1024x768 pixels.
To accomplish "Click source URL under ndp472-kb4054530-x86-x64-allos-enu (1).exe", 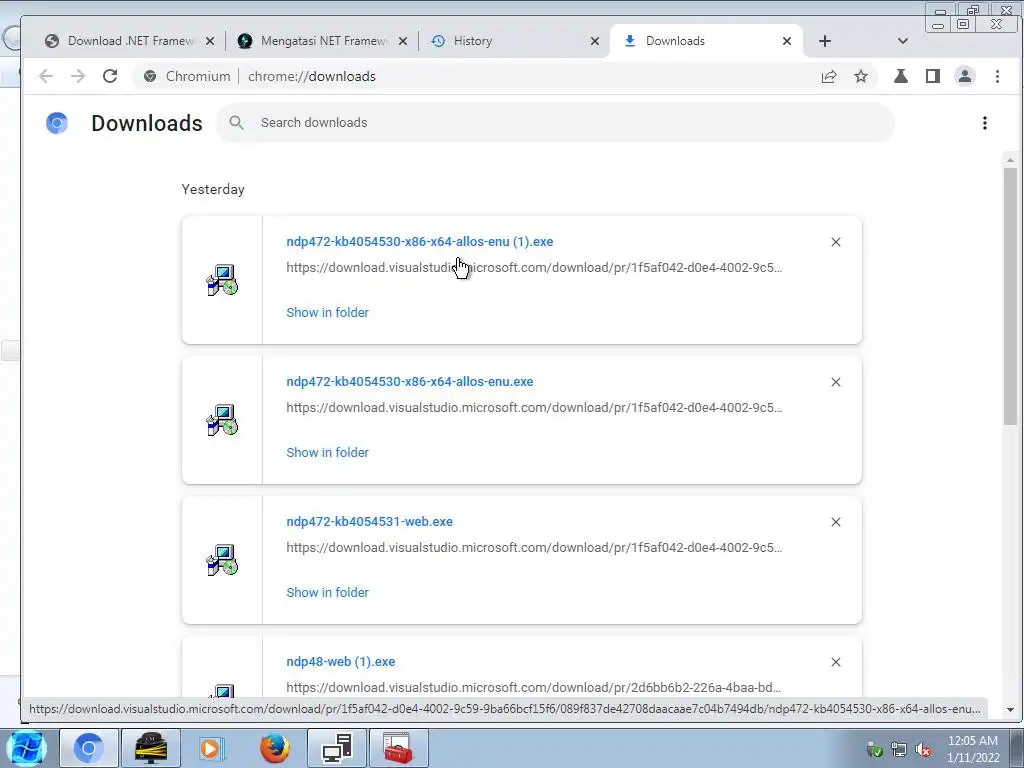I will tap(534, 268).
